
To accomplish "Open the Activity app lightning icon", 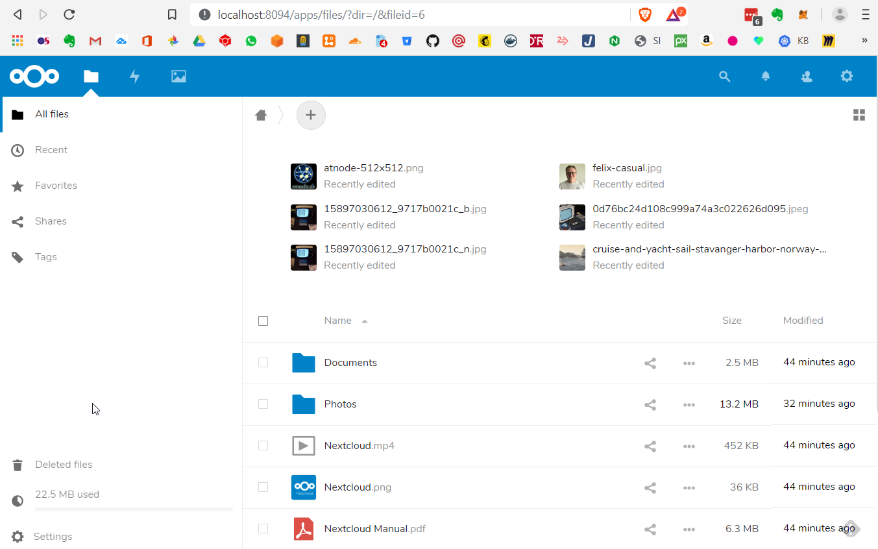I will tap(135, 76).
